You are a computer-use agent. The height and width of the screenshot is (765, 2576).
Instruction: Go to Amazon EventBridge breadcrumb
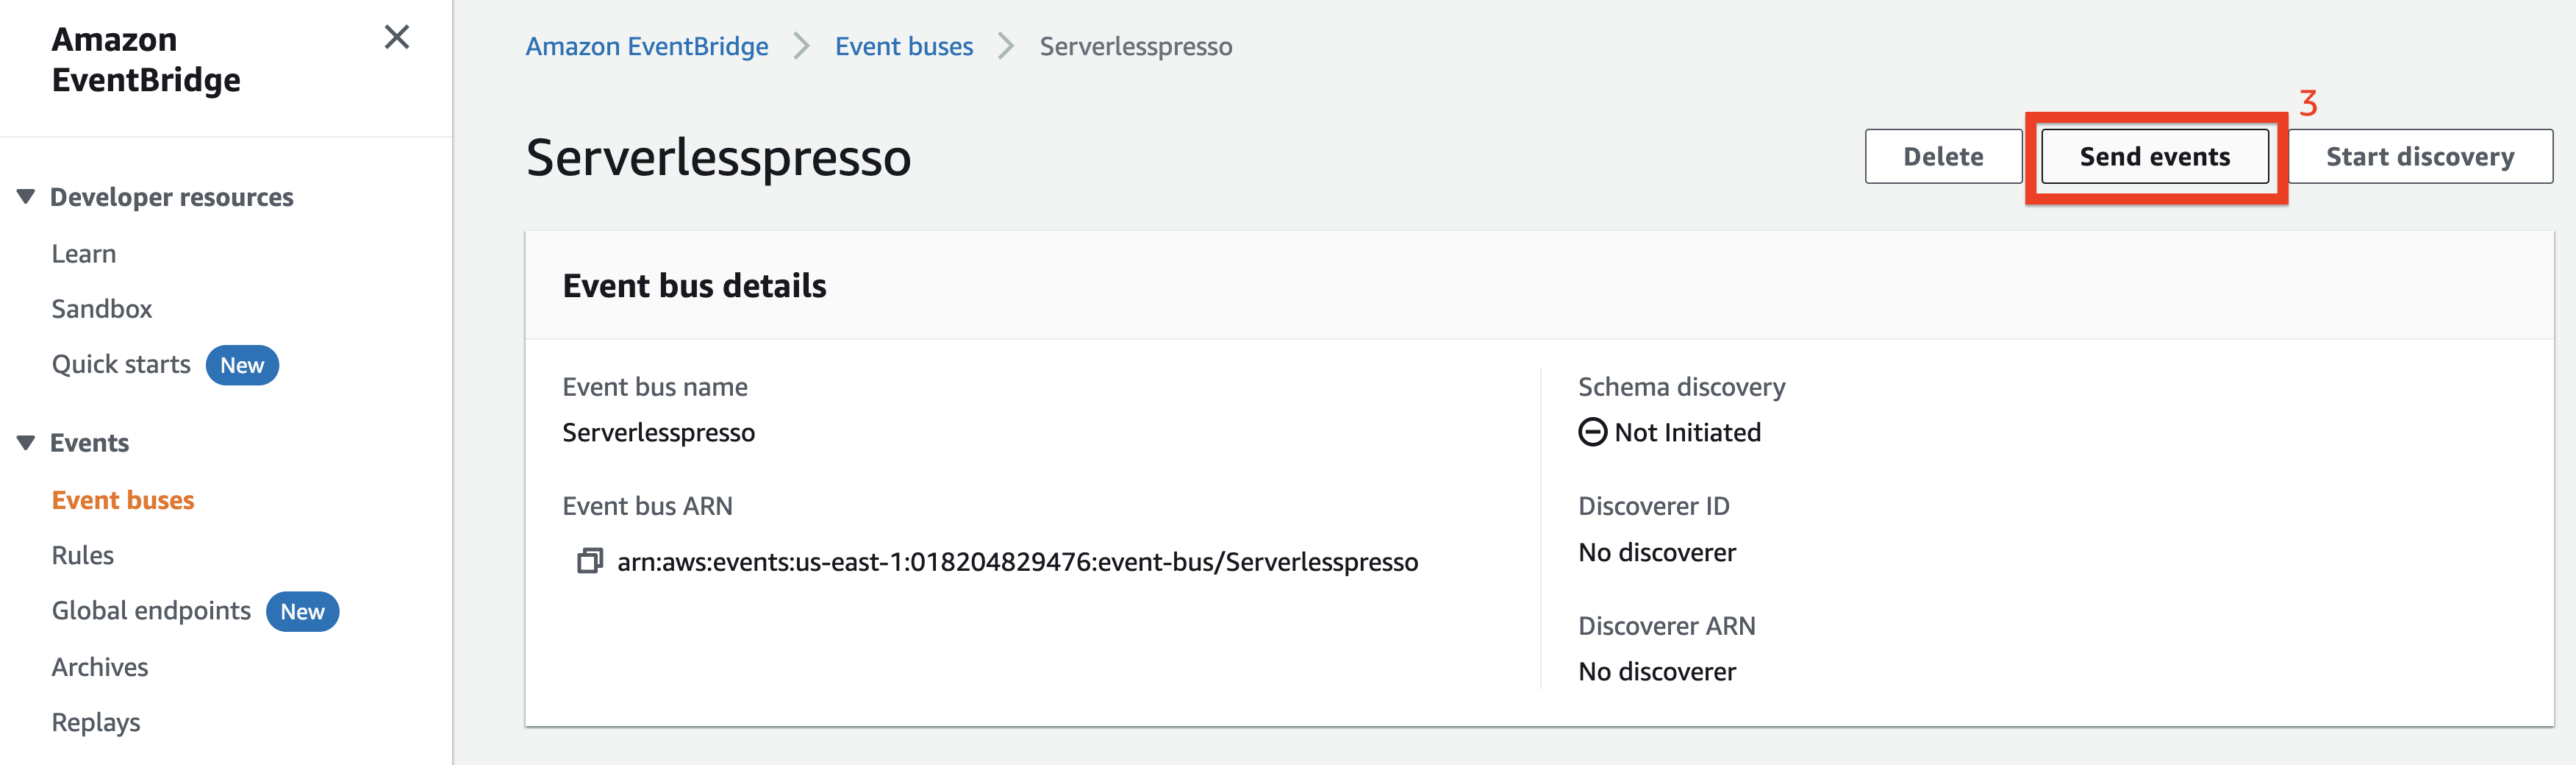coord(647,46)
